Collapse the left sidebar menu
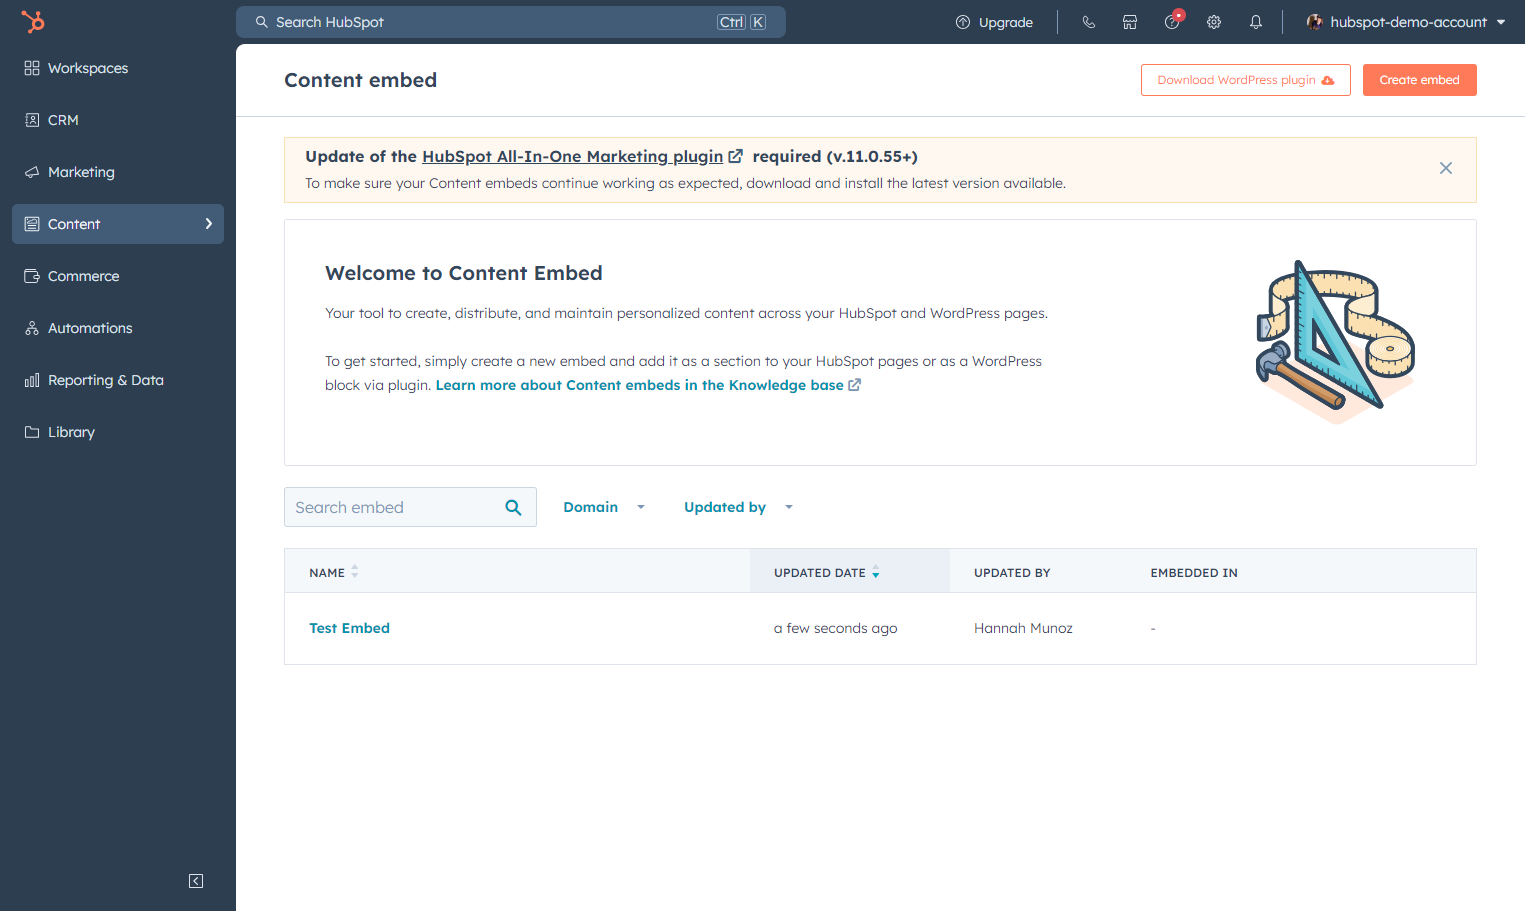This screenshot has height=911, width=1525. pyautogui.click(x=196, y=881)
